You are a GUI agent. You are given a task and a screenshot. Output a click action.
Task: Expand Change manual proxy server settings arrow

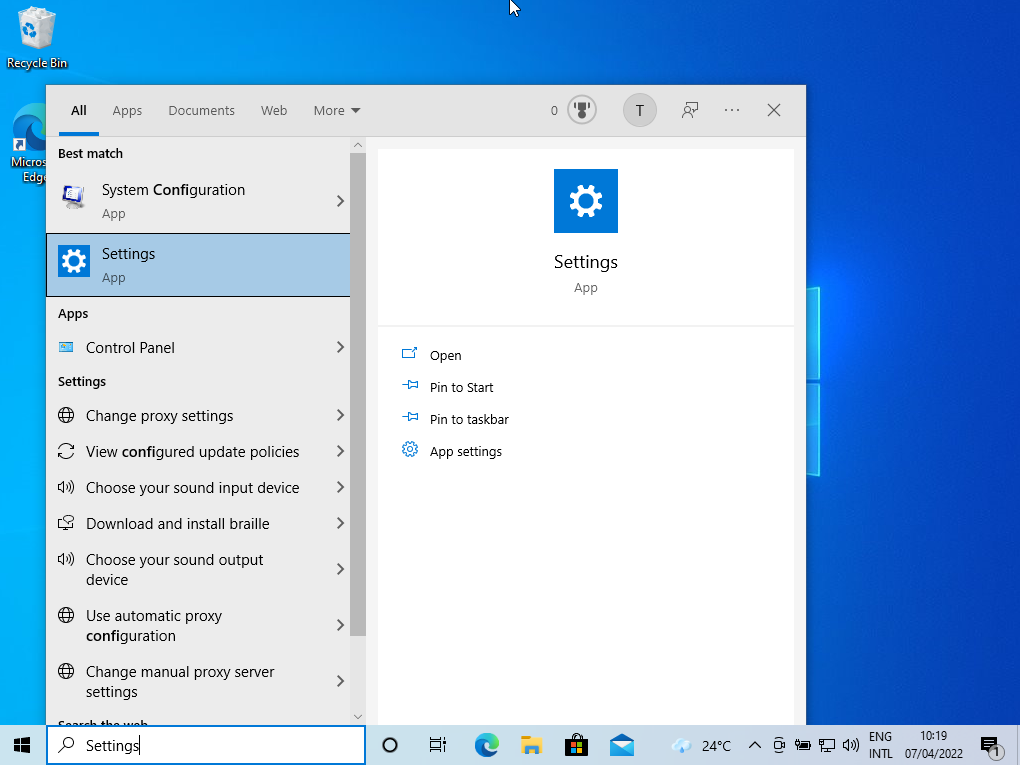tap(340, 681)
